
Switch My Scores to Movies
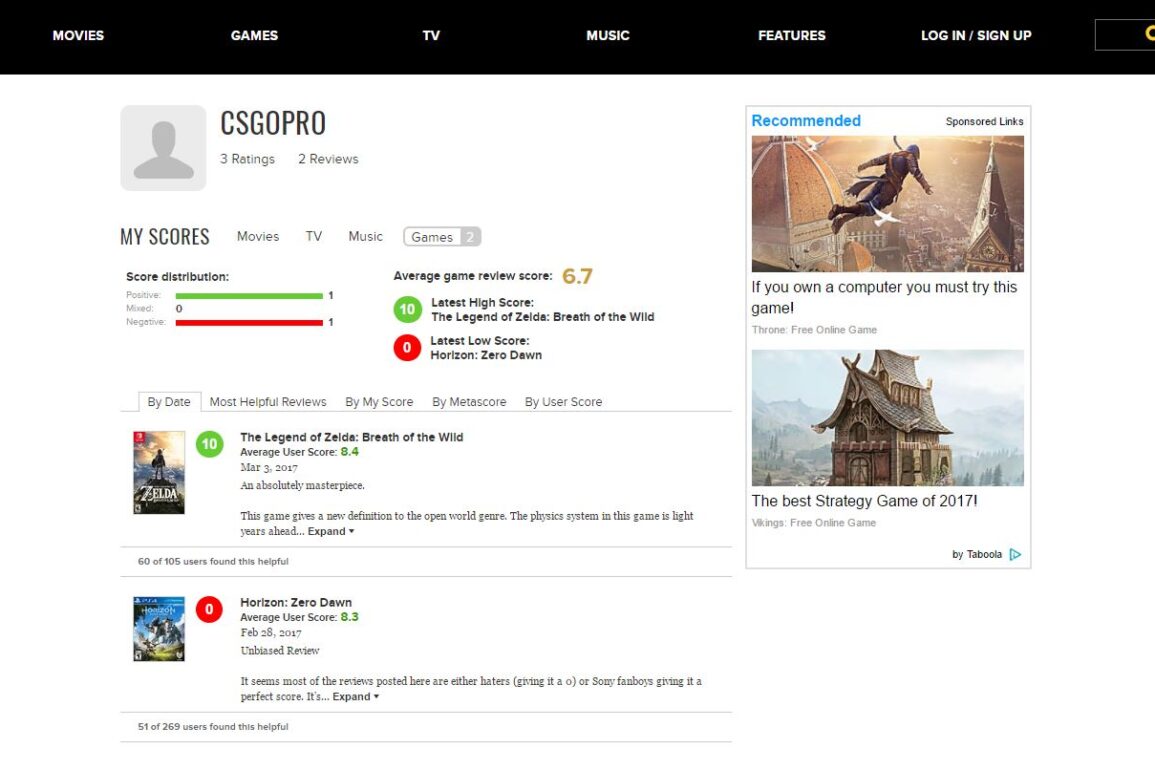(x=258, y=237)
